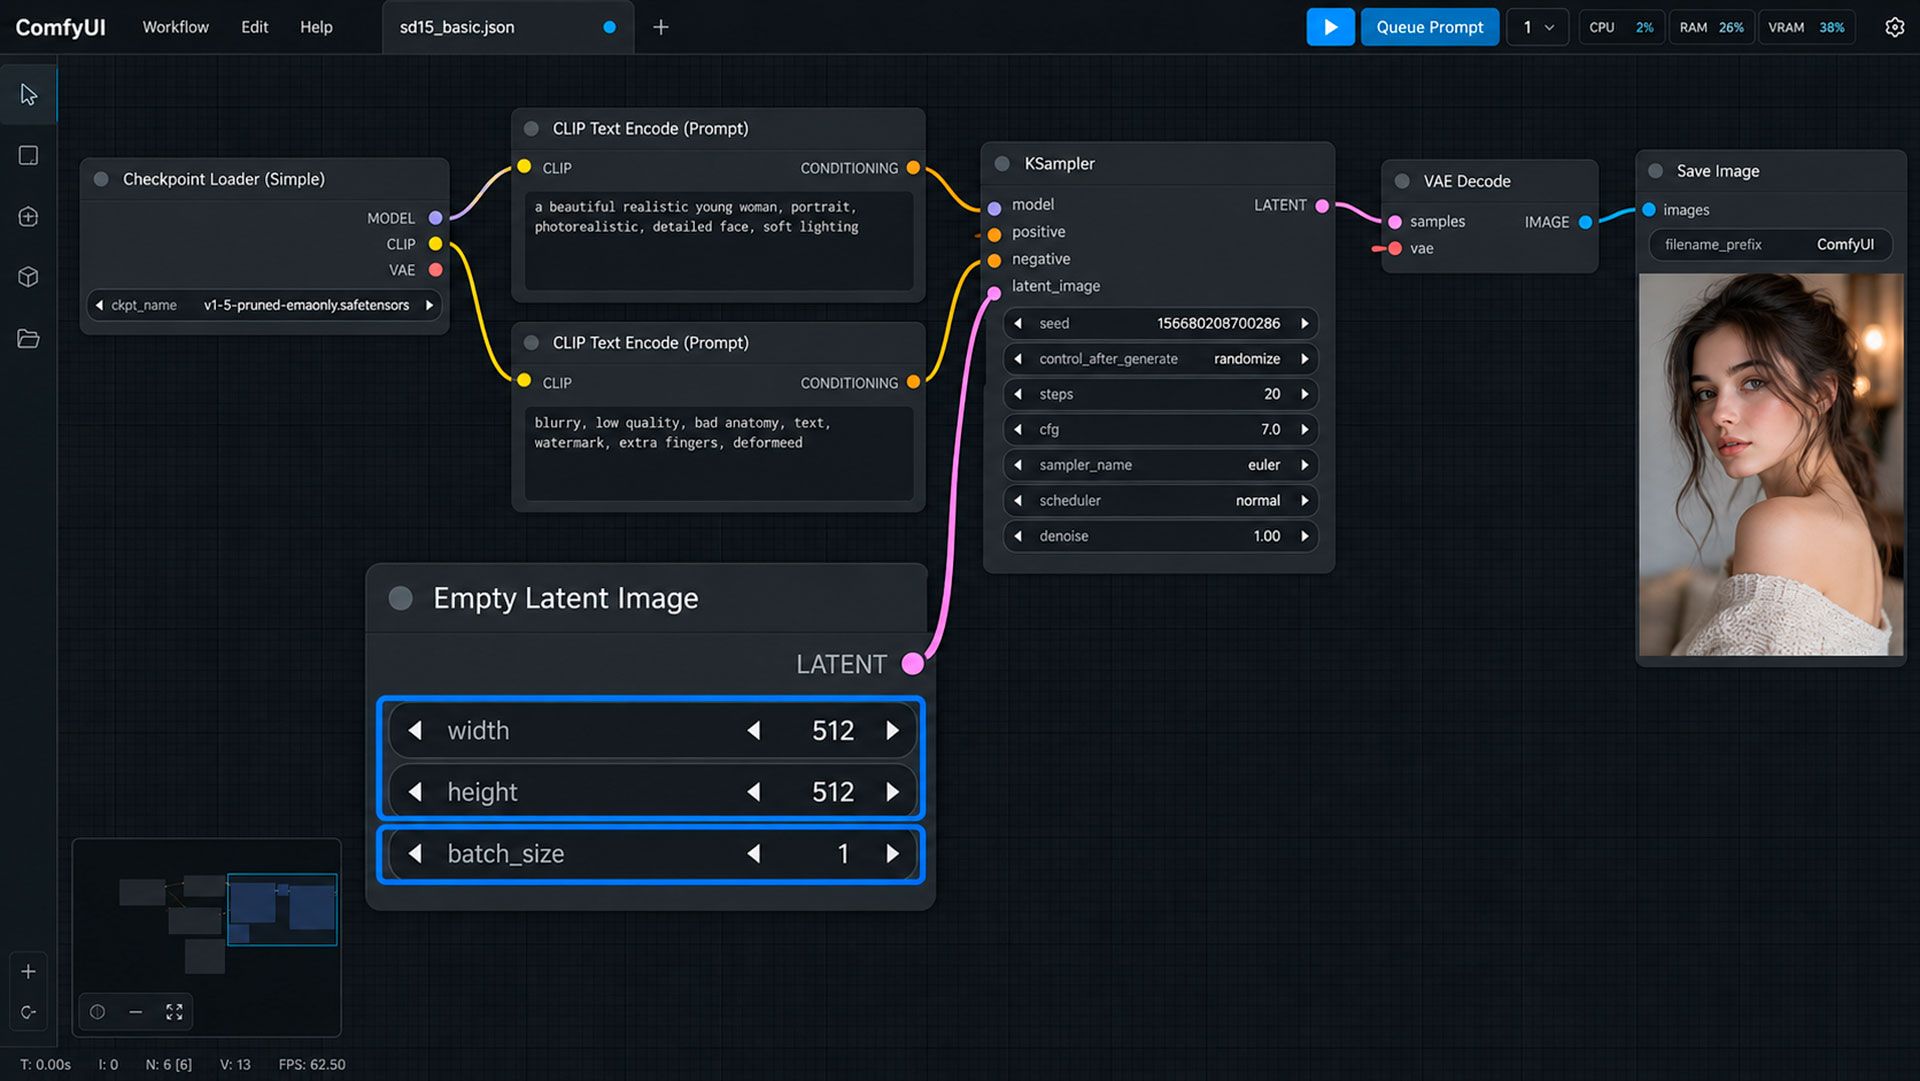This screenshot has width=1920, height=1081.
Task: Click the positive prompt text box
Action: pyautogui.click(x=718, y=241)
